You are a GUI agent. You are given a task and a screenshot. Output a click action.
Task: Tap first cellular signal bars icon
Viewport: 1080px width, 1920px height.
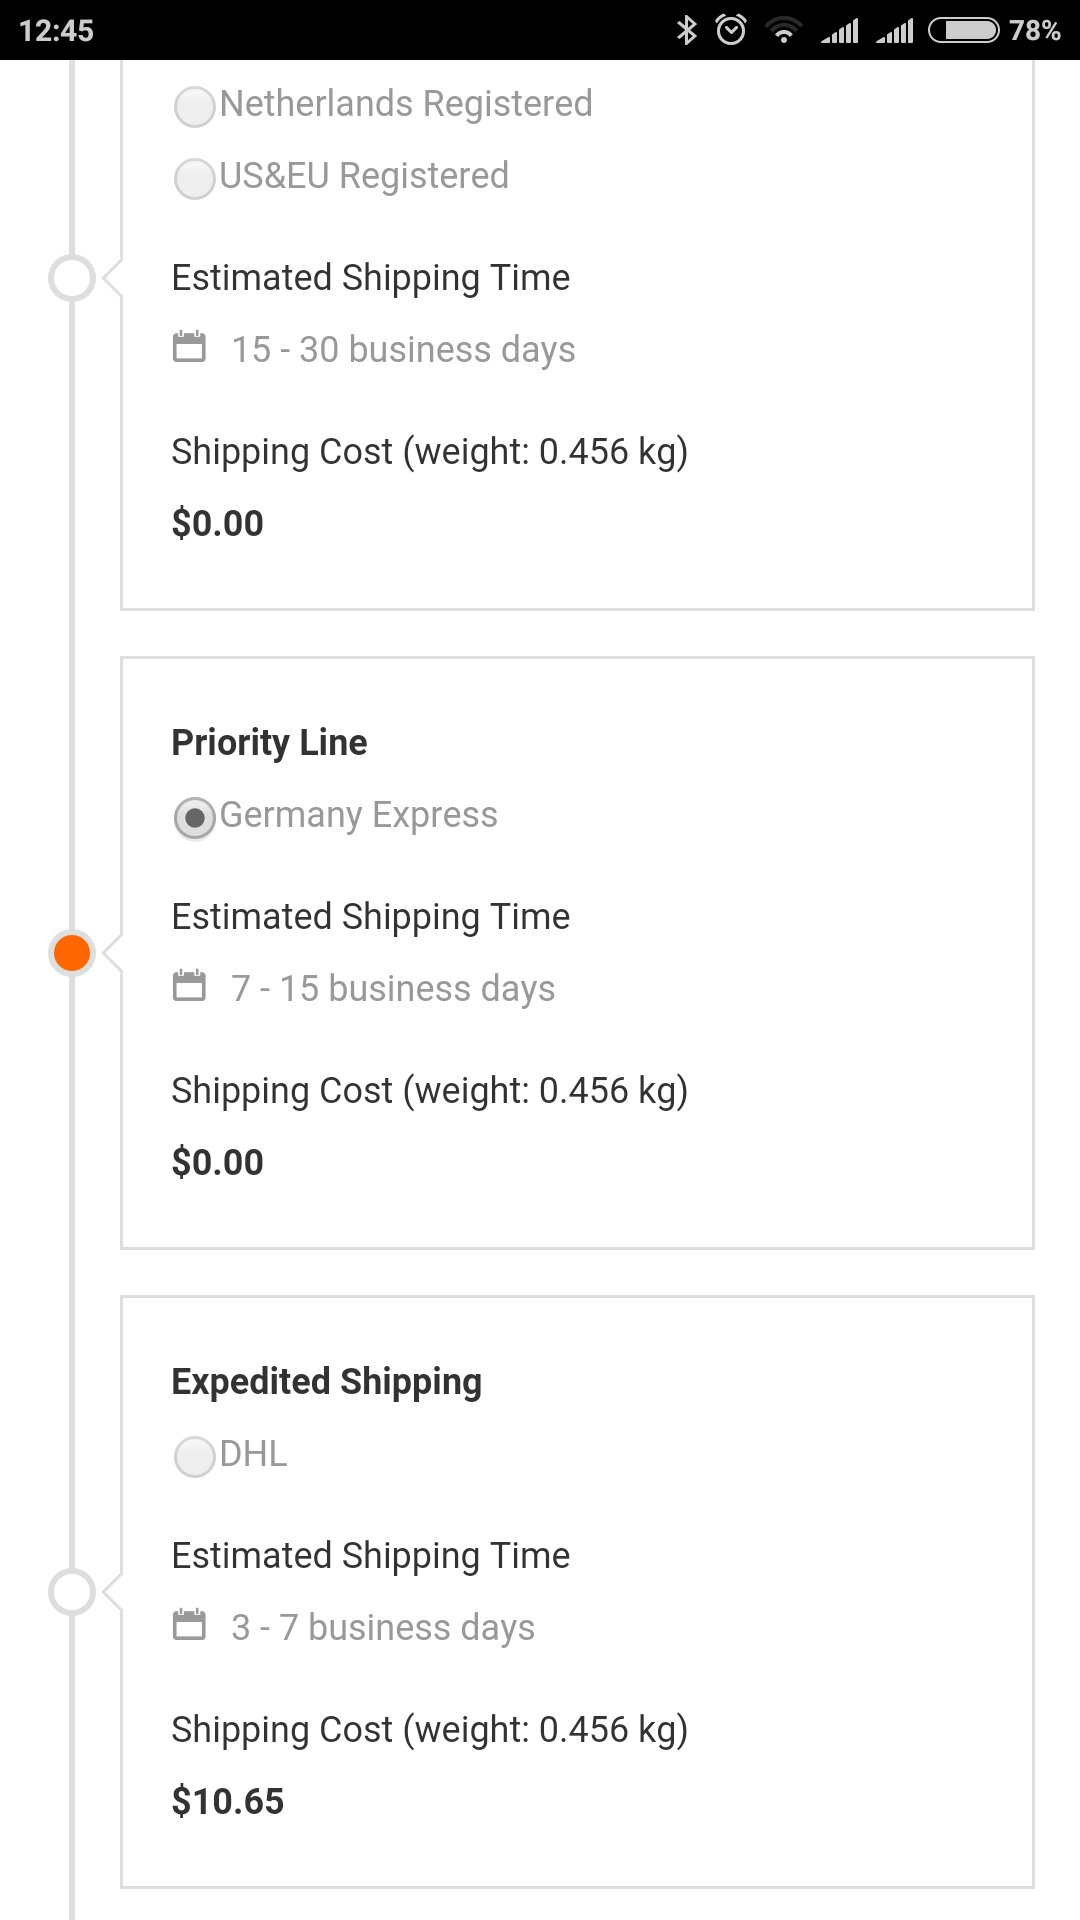840,31
